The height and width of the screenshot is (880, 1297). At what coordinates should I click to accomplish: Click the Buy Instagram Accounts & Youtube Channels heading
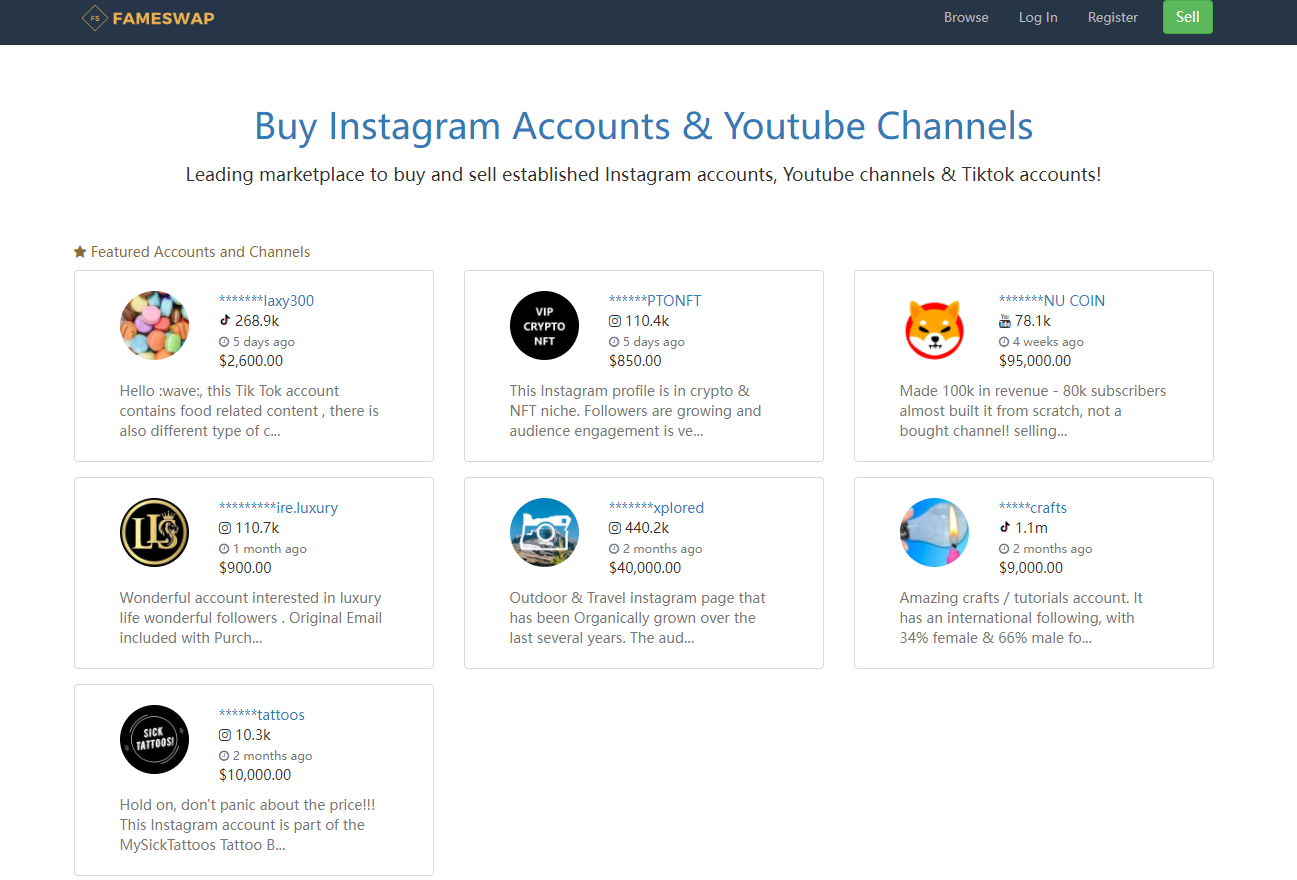coord(644,126)
